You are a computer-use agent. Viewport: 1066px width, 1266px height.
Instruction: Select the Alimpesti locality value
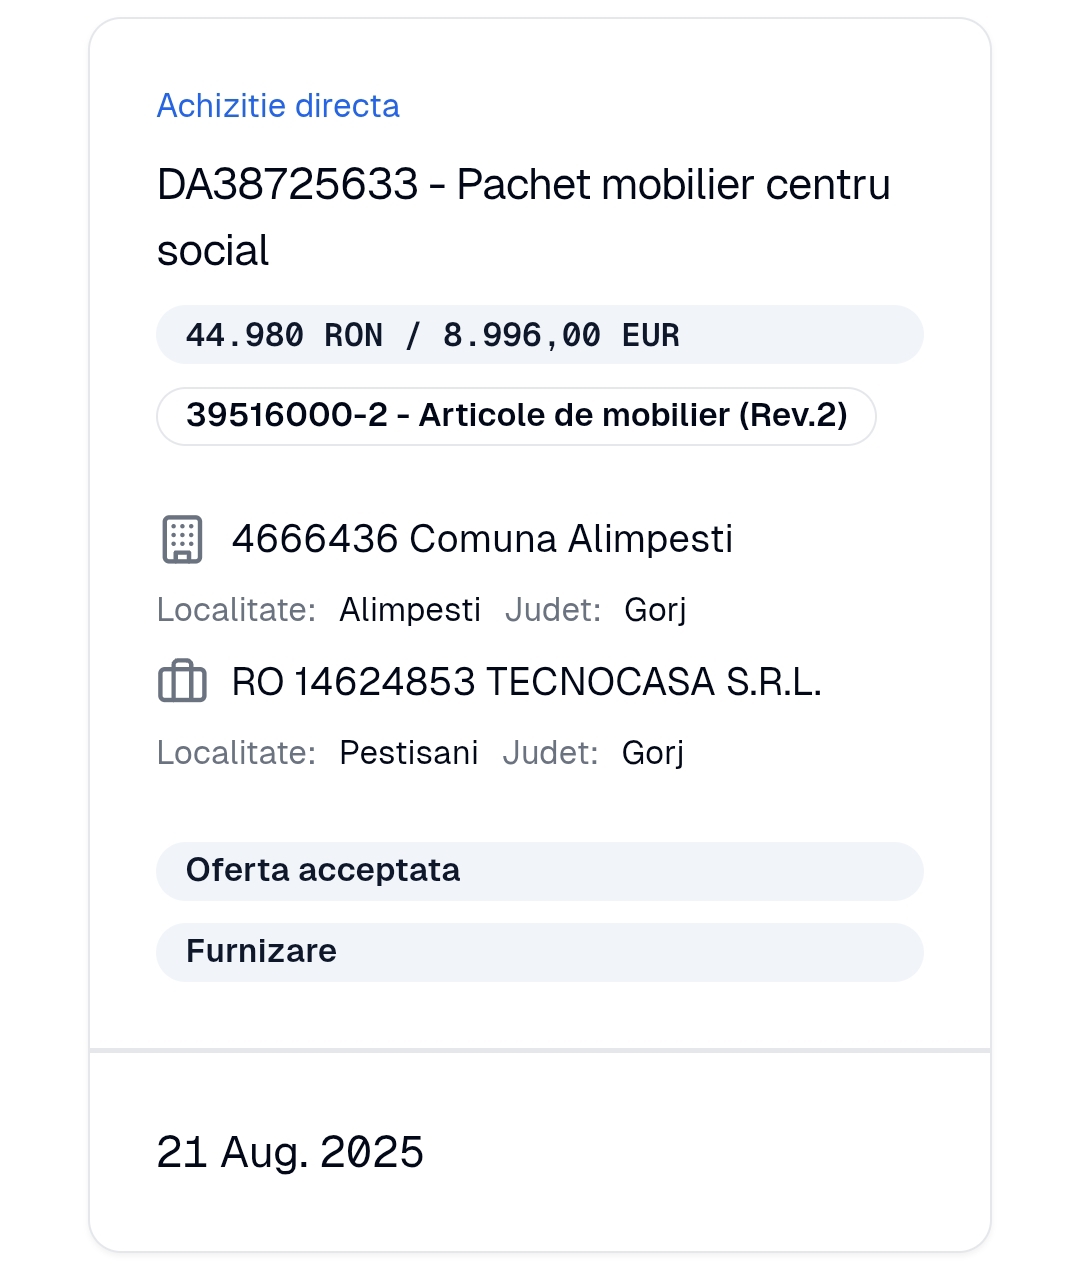coord(410,610)
